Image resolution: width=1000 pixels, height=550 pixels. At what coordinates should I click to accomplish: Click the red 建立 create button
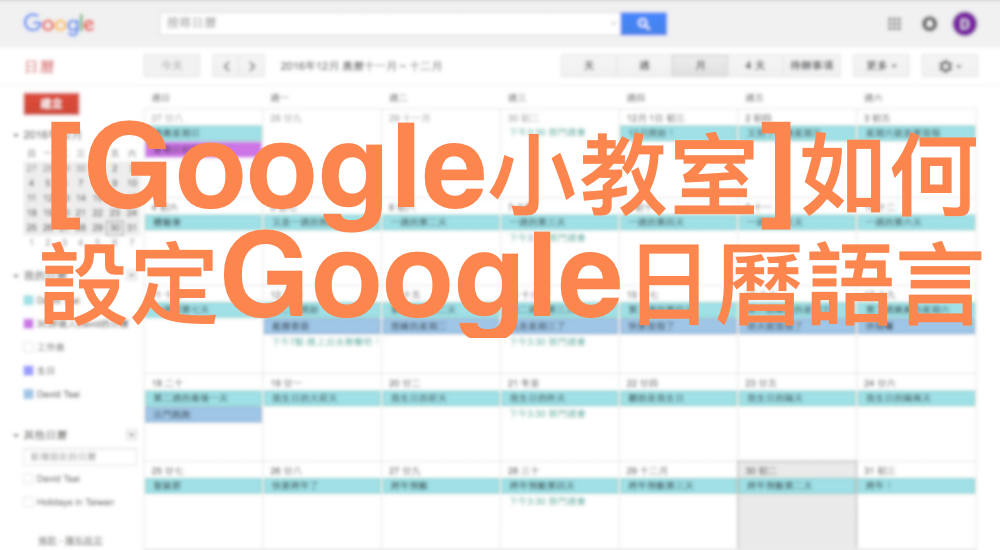coord(52,103)
